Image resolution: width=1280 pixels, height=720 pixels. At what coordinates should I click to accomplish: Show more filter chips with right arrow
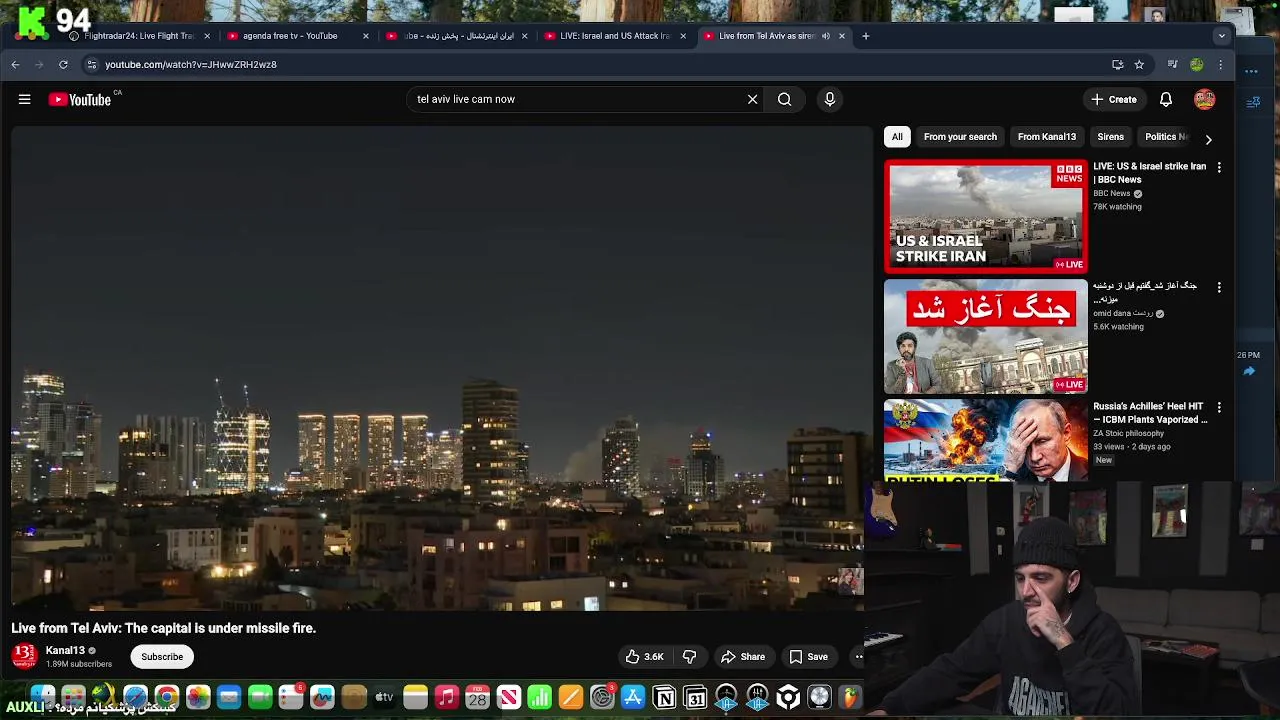pyautogui.click(x=1208, y=139)
